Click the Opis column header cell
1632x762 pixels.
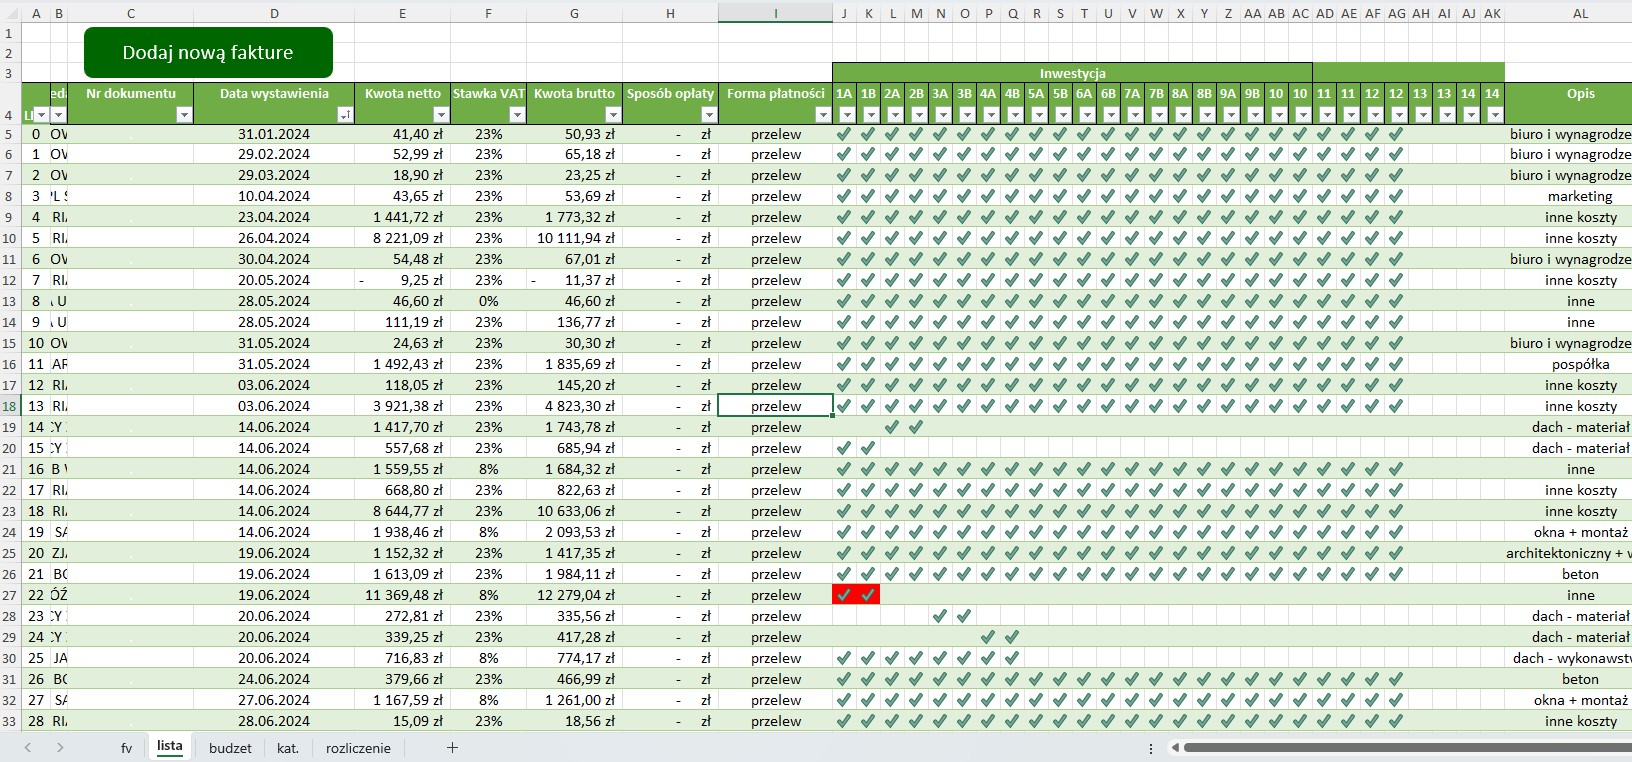(x=1580, y=94)
